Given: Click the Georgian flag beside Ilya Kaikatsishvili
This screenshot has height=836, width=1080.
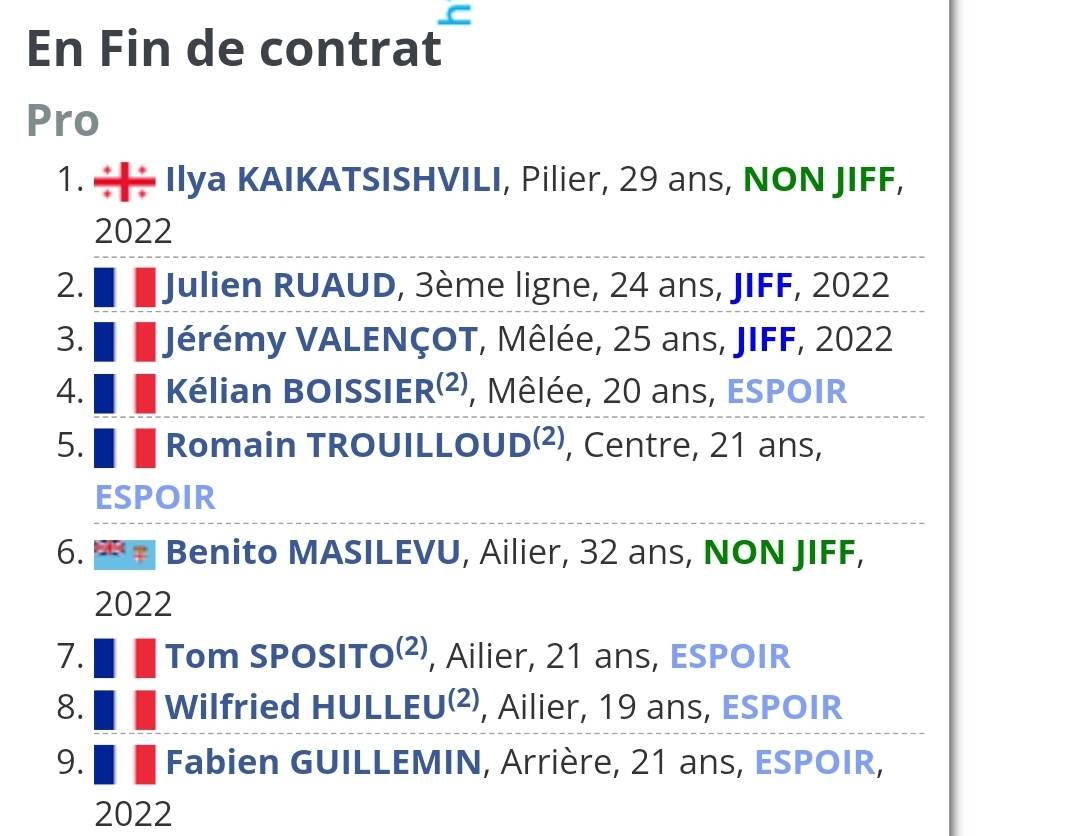Looking at the screenshot, I should pyautogui.click(x=125, y=181).
